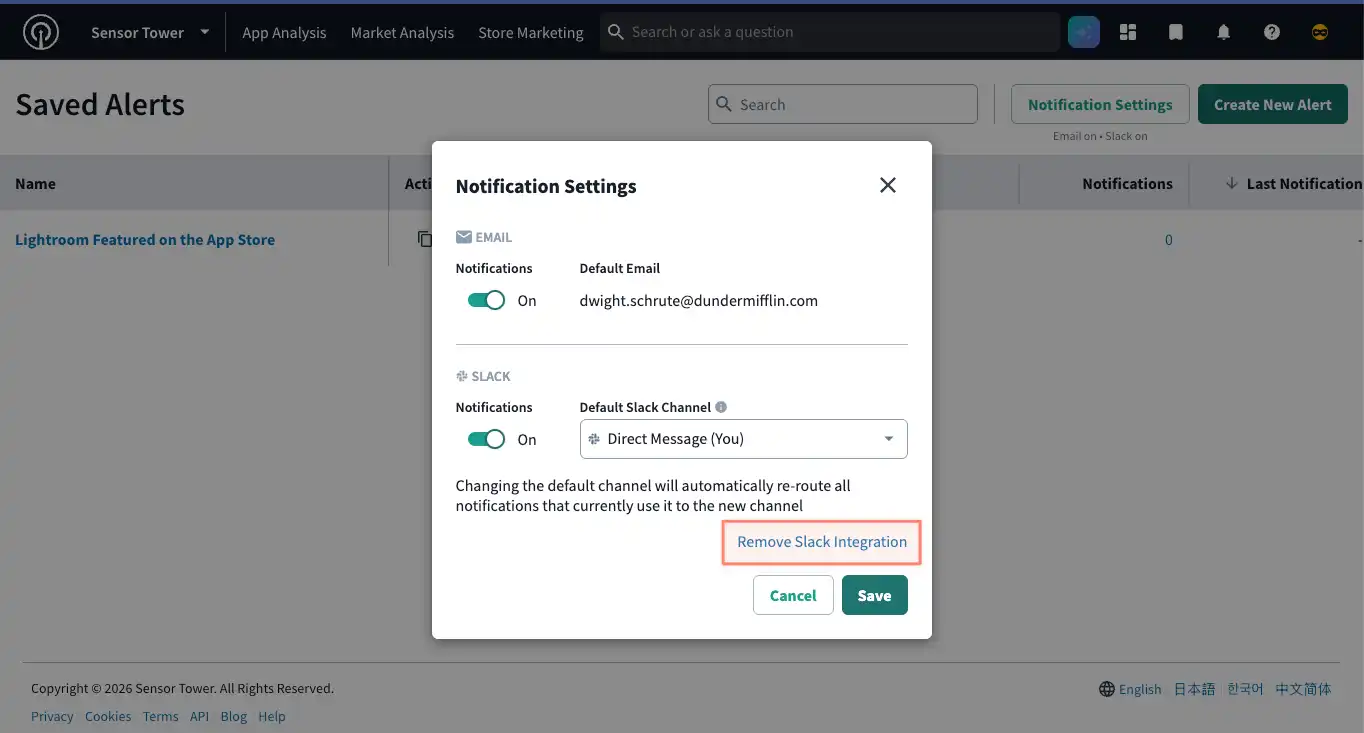Screen dimensions: 1364x733
Task: Open the help question mark icon
Action: point(1272,32)
